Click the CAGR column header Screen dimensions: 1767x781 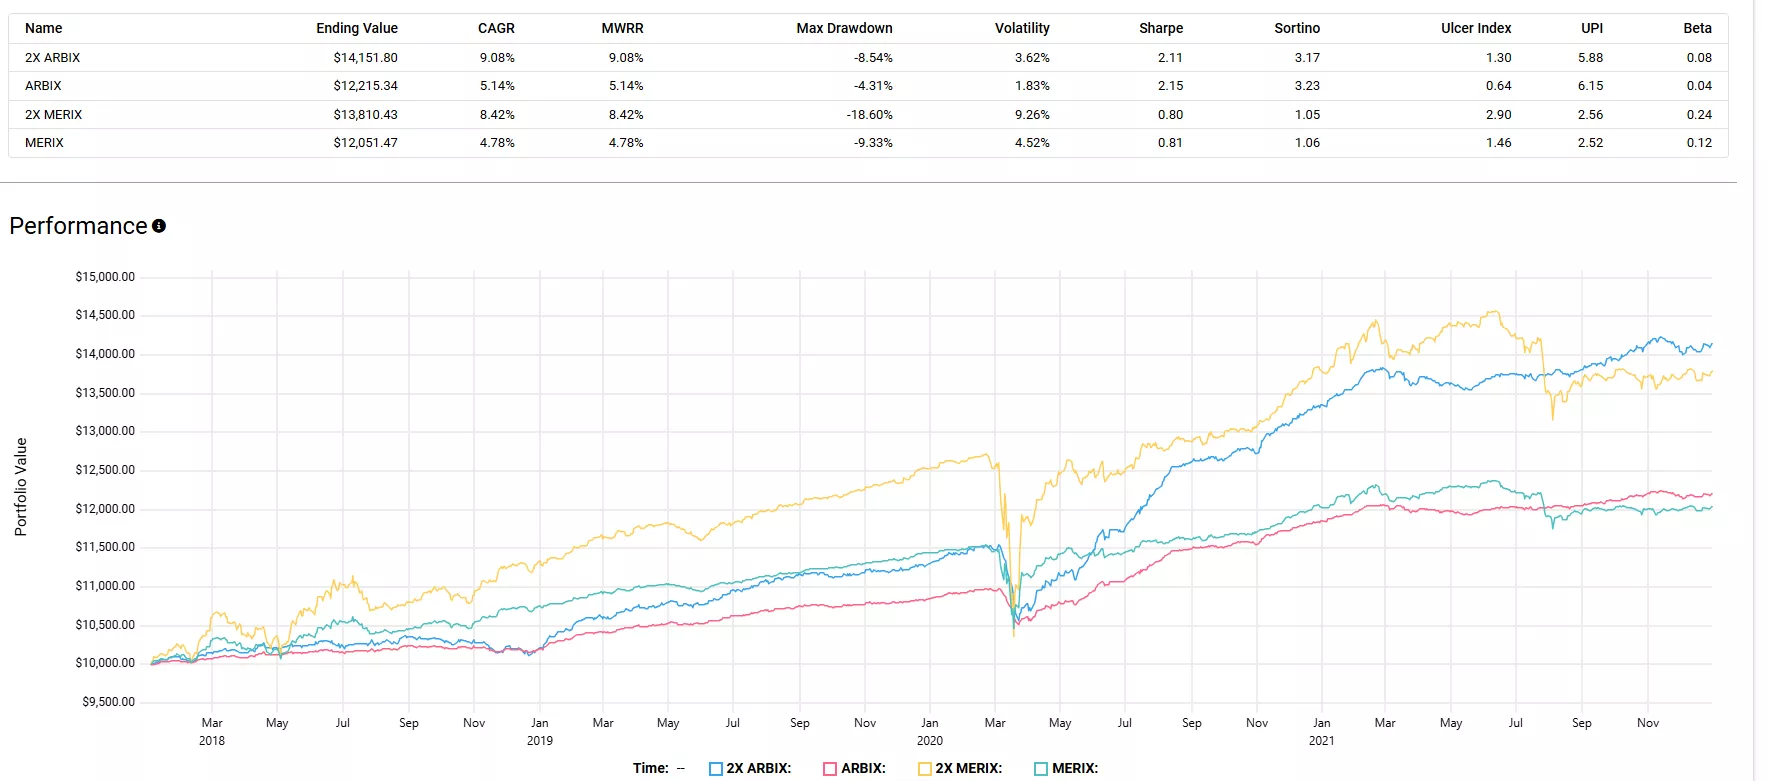click(x=496, y=28)
